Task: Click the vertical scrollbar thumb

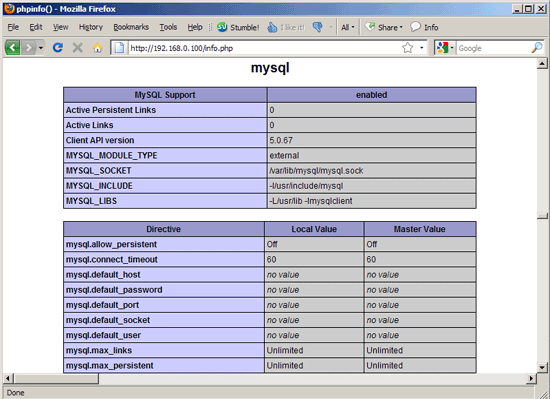Action: [542, 216]
